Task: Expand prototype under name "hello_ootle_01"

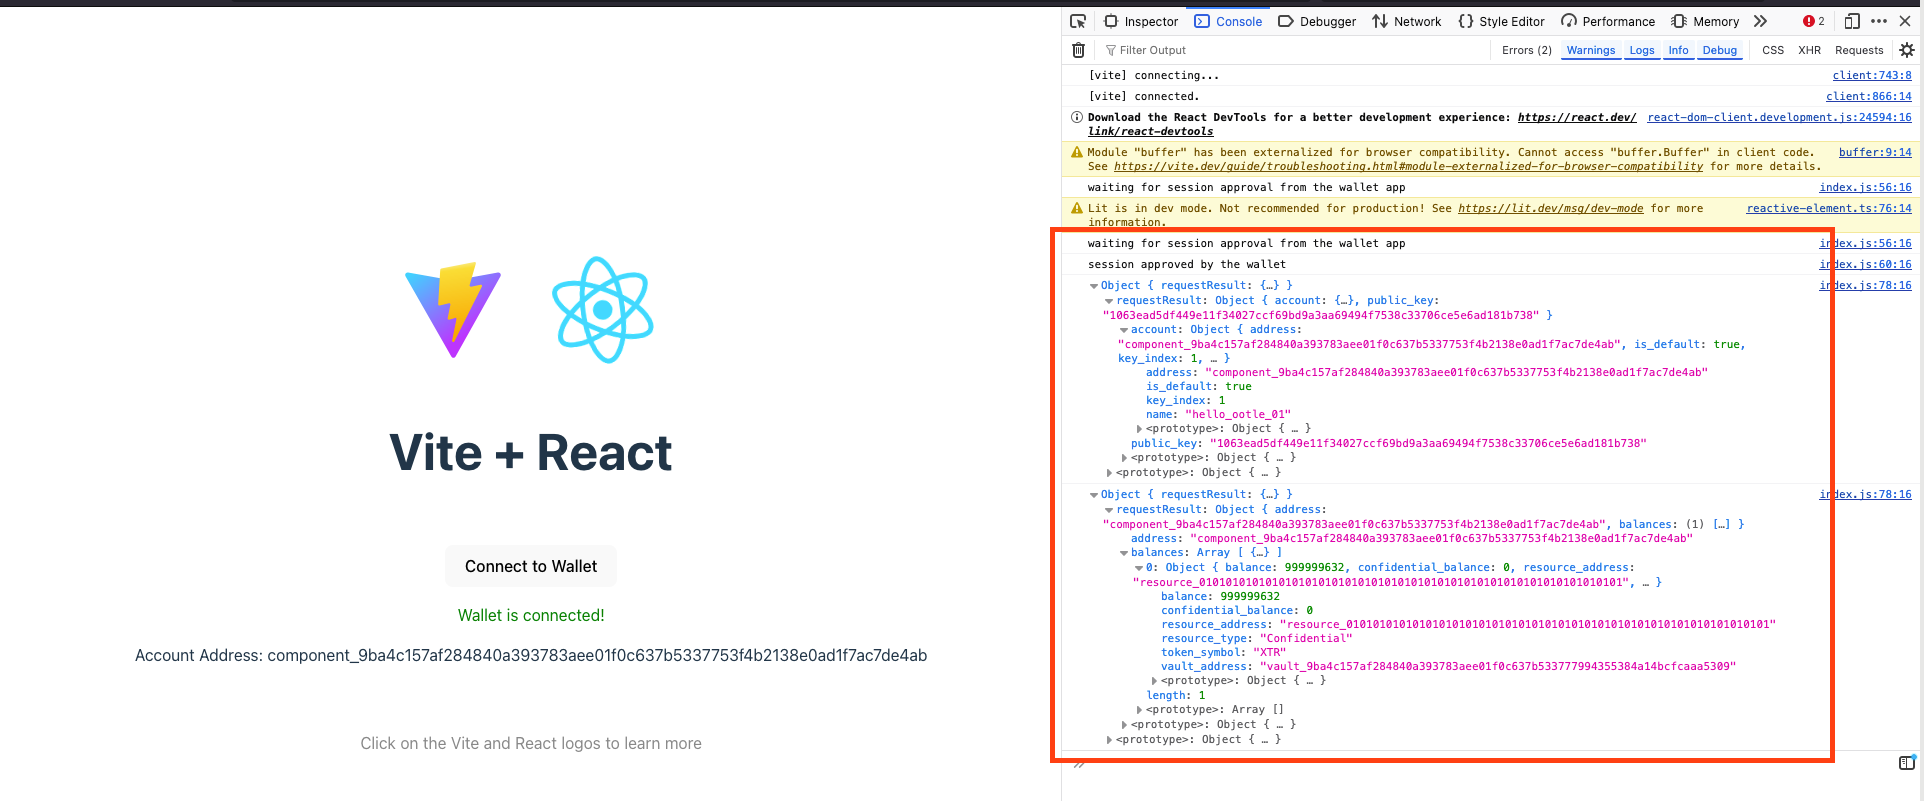Action: [1139, 429]
